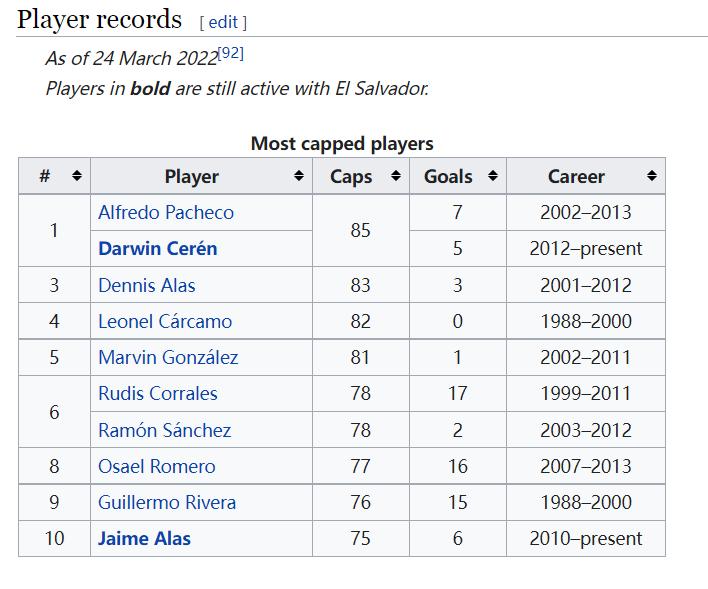Click the Player column header text
Viewport: 708px width, 589px height.
coord(191,176)
